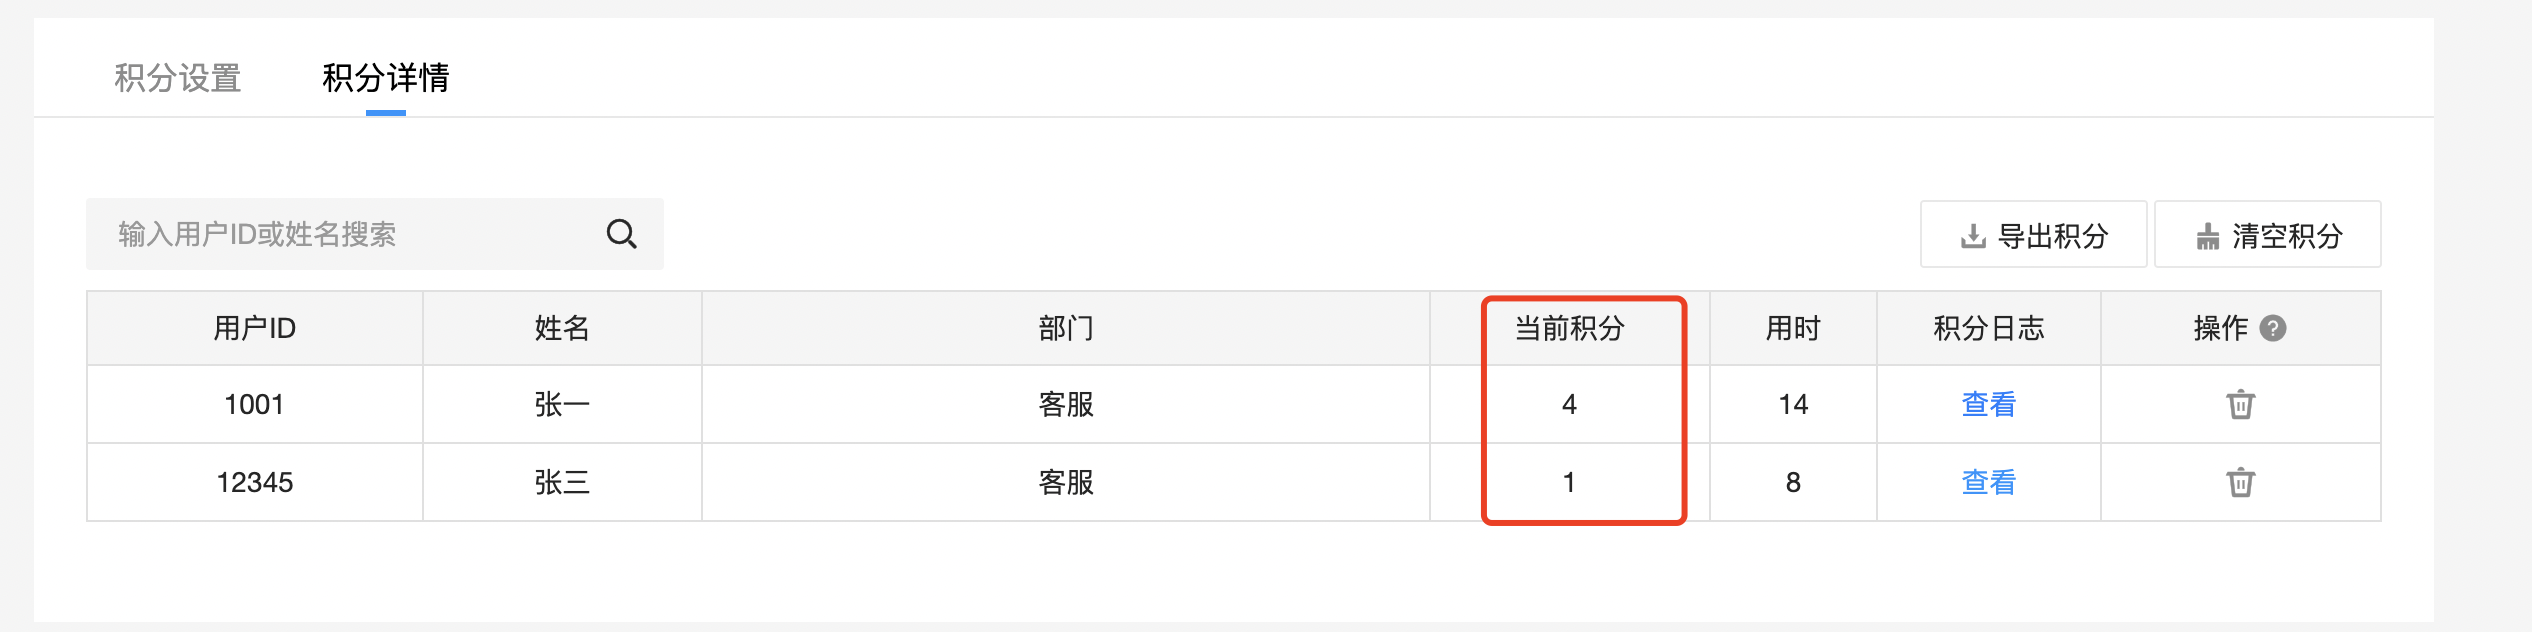
Task: Delete points record for user 1001
Action: pos(2240,405)
